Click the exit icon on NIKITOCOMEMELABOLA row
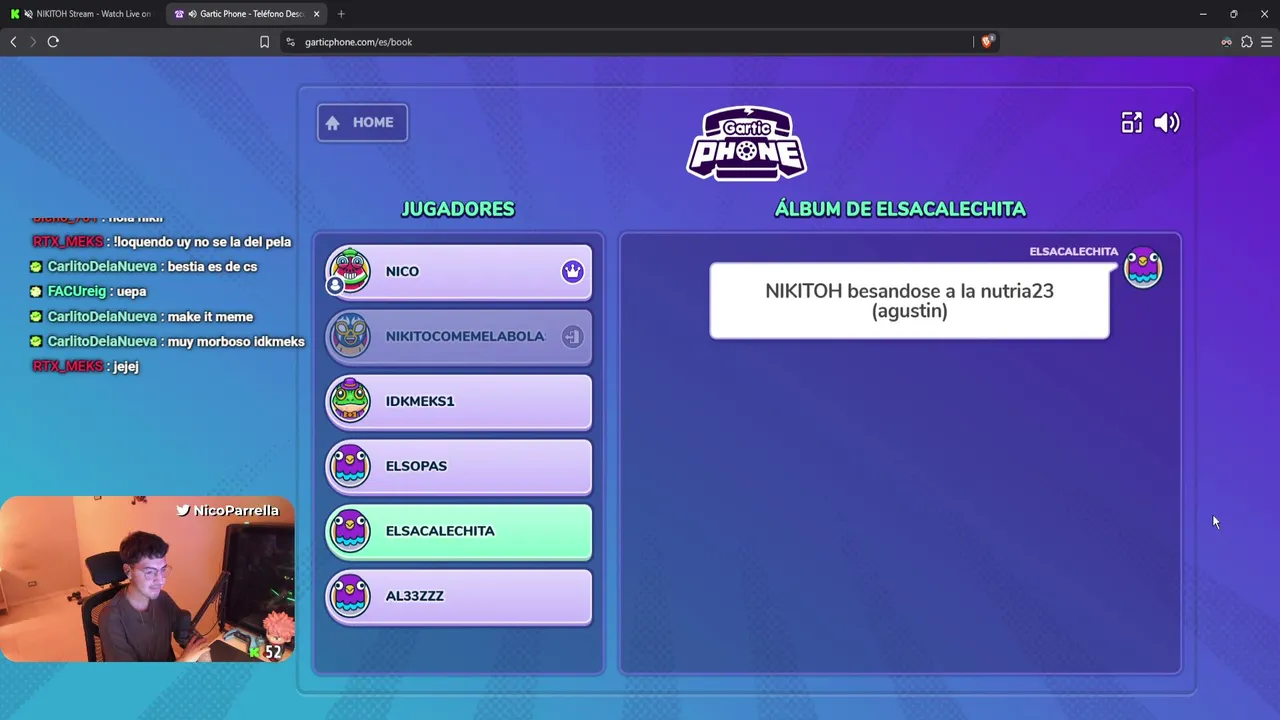The width and height of the screenshot is (1280, 720). pos(572,336)
